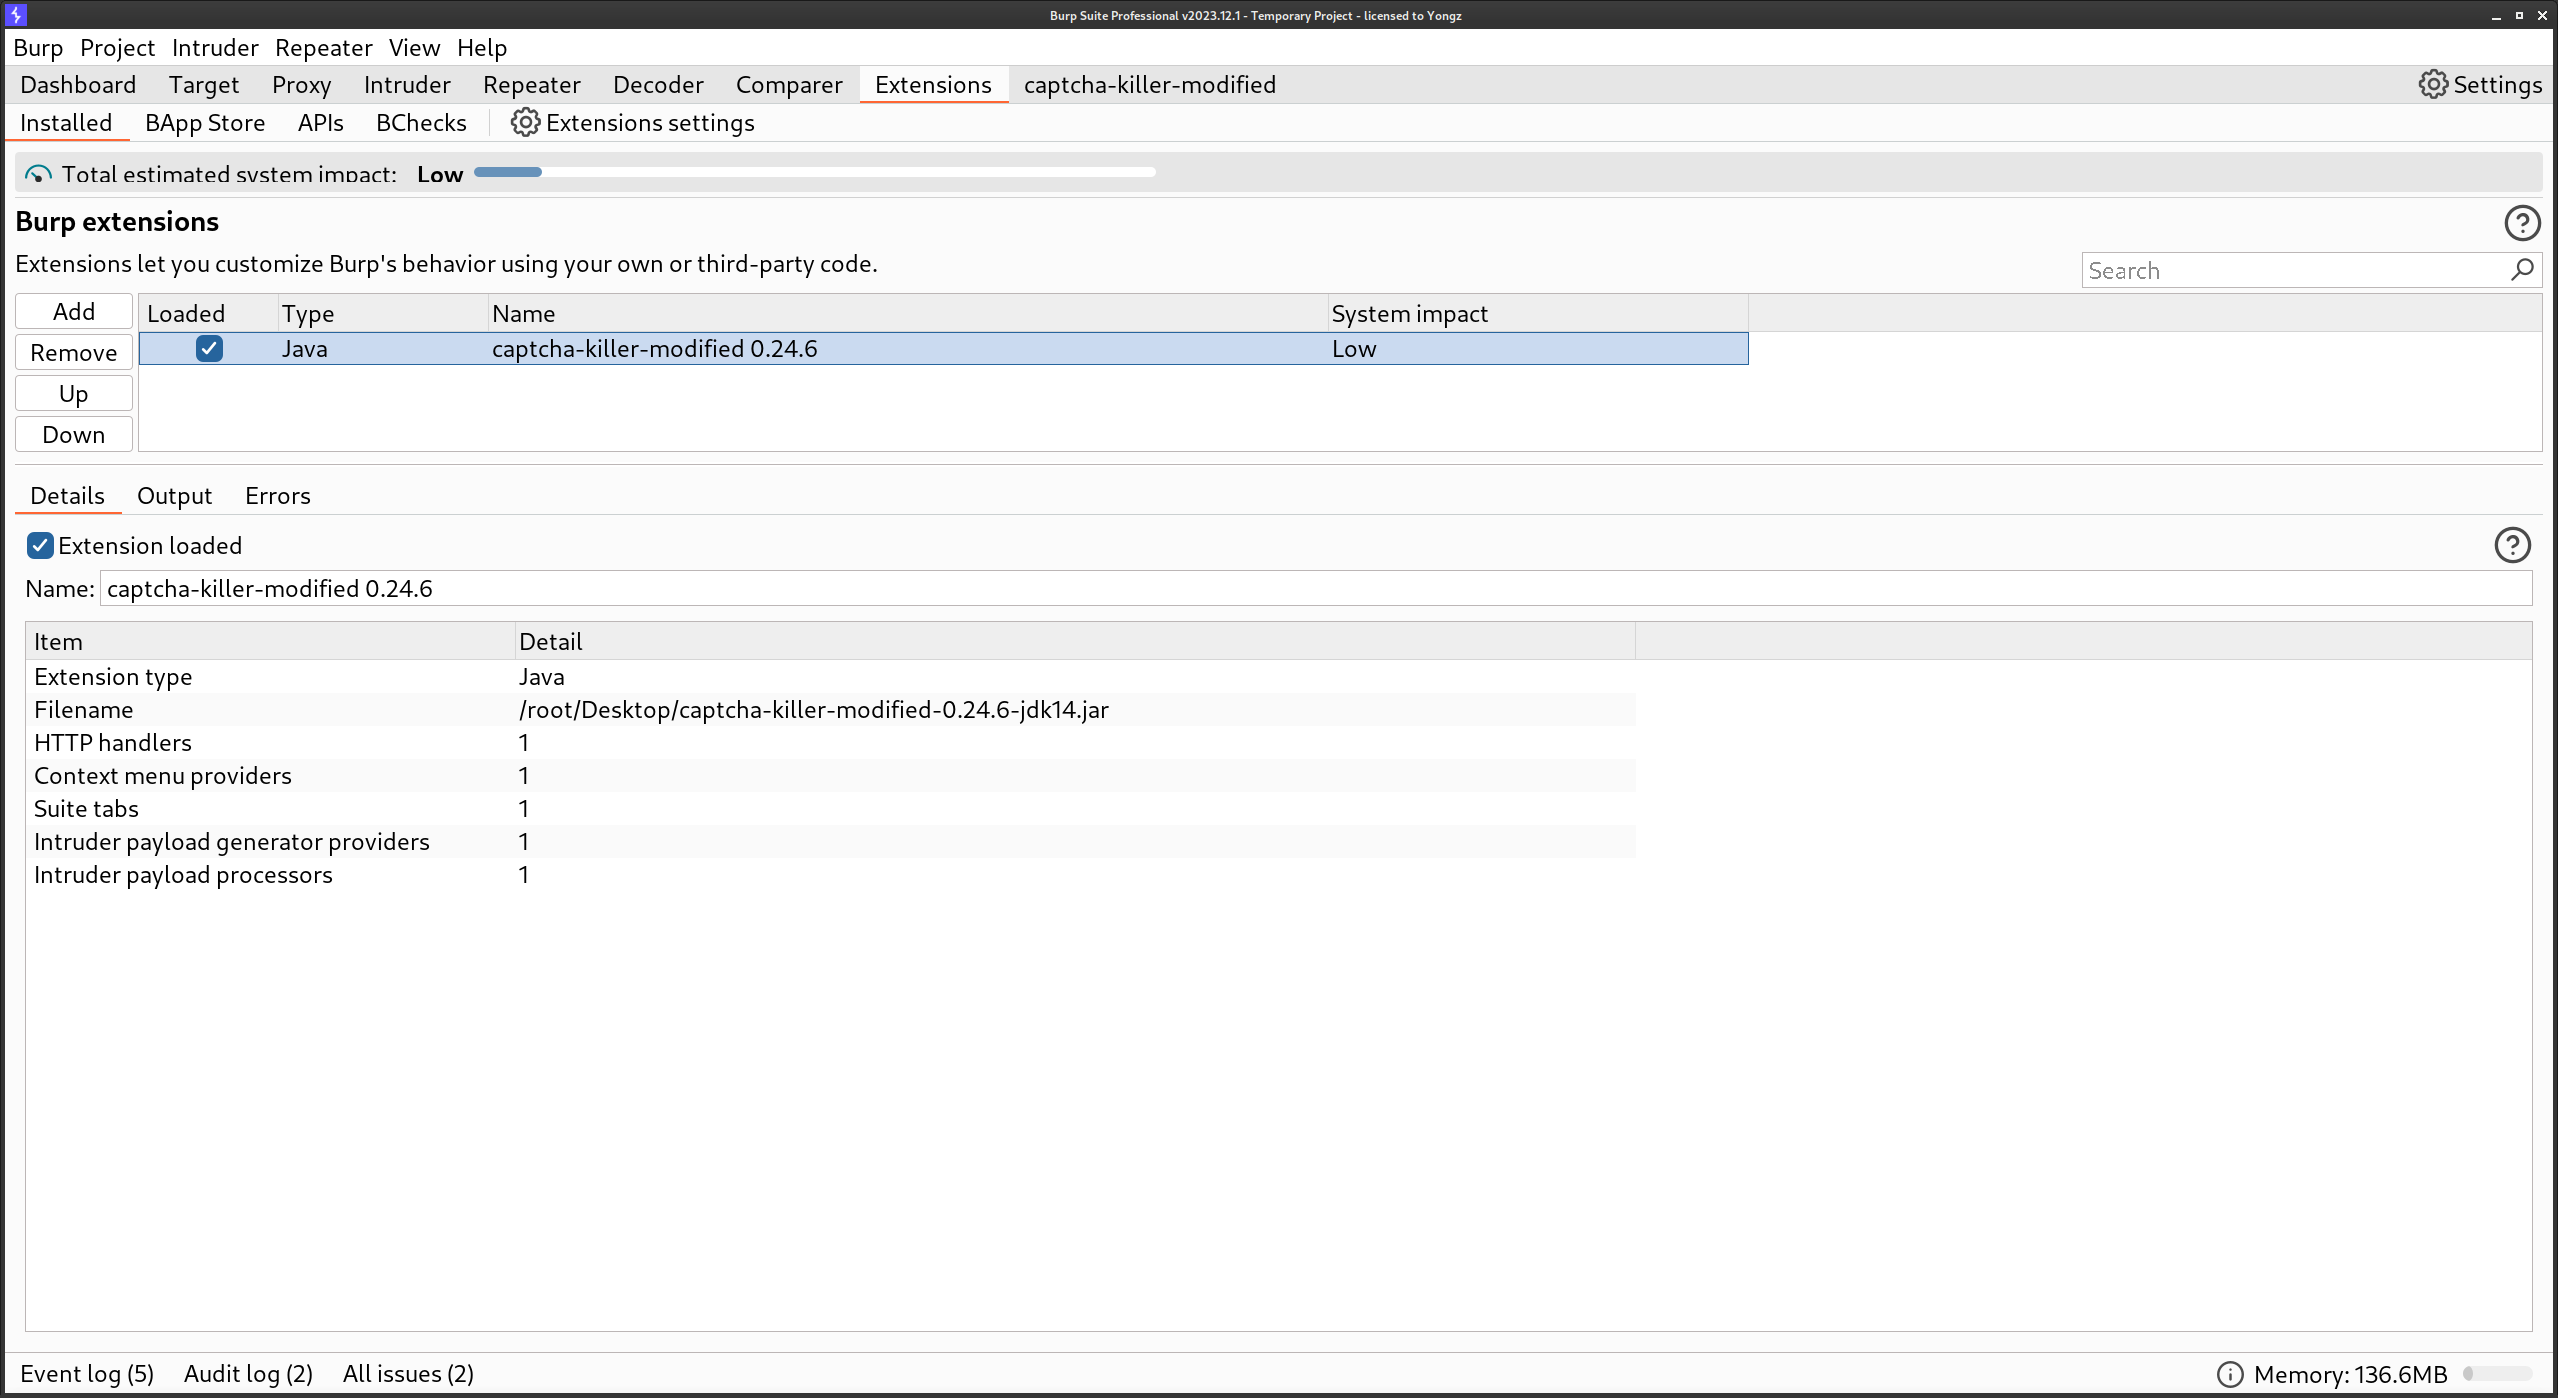2558x1398 pixels.
Task: Select the Suite tabs row
Action: point(831,809)
